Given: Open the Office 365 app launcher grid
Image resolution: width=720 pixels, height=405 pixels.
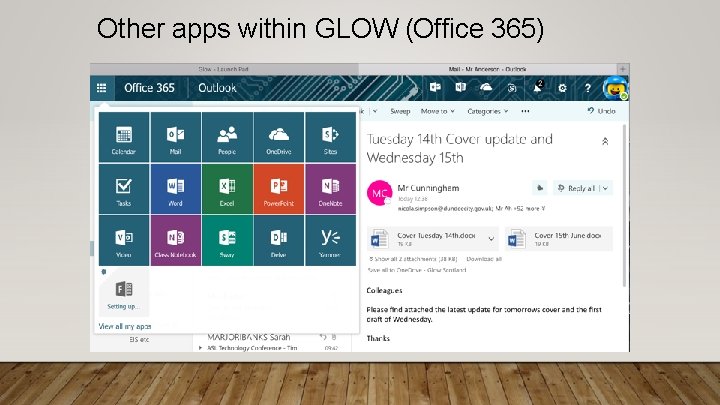Looking at the screenshot, I should pos(101,88).
